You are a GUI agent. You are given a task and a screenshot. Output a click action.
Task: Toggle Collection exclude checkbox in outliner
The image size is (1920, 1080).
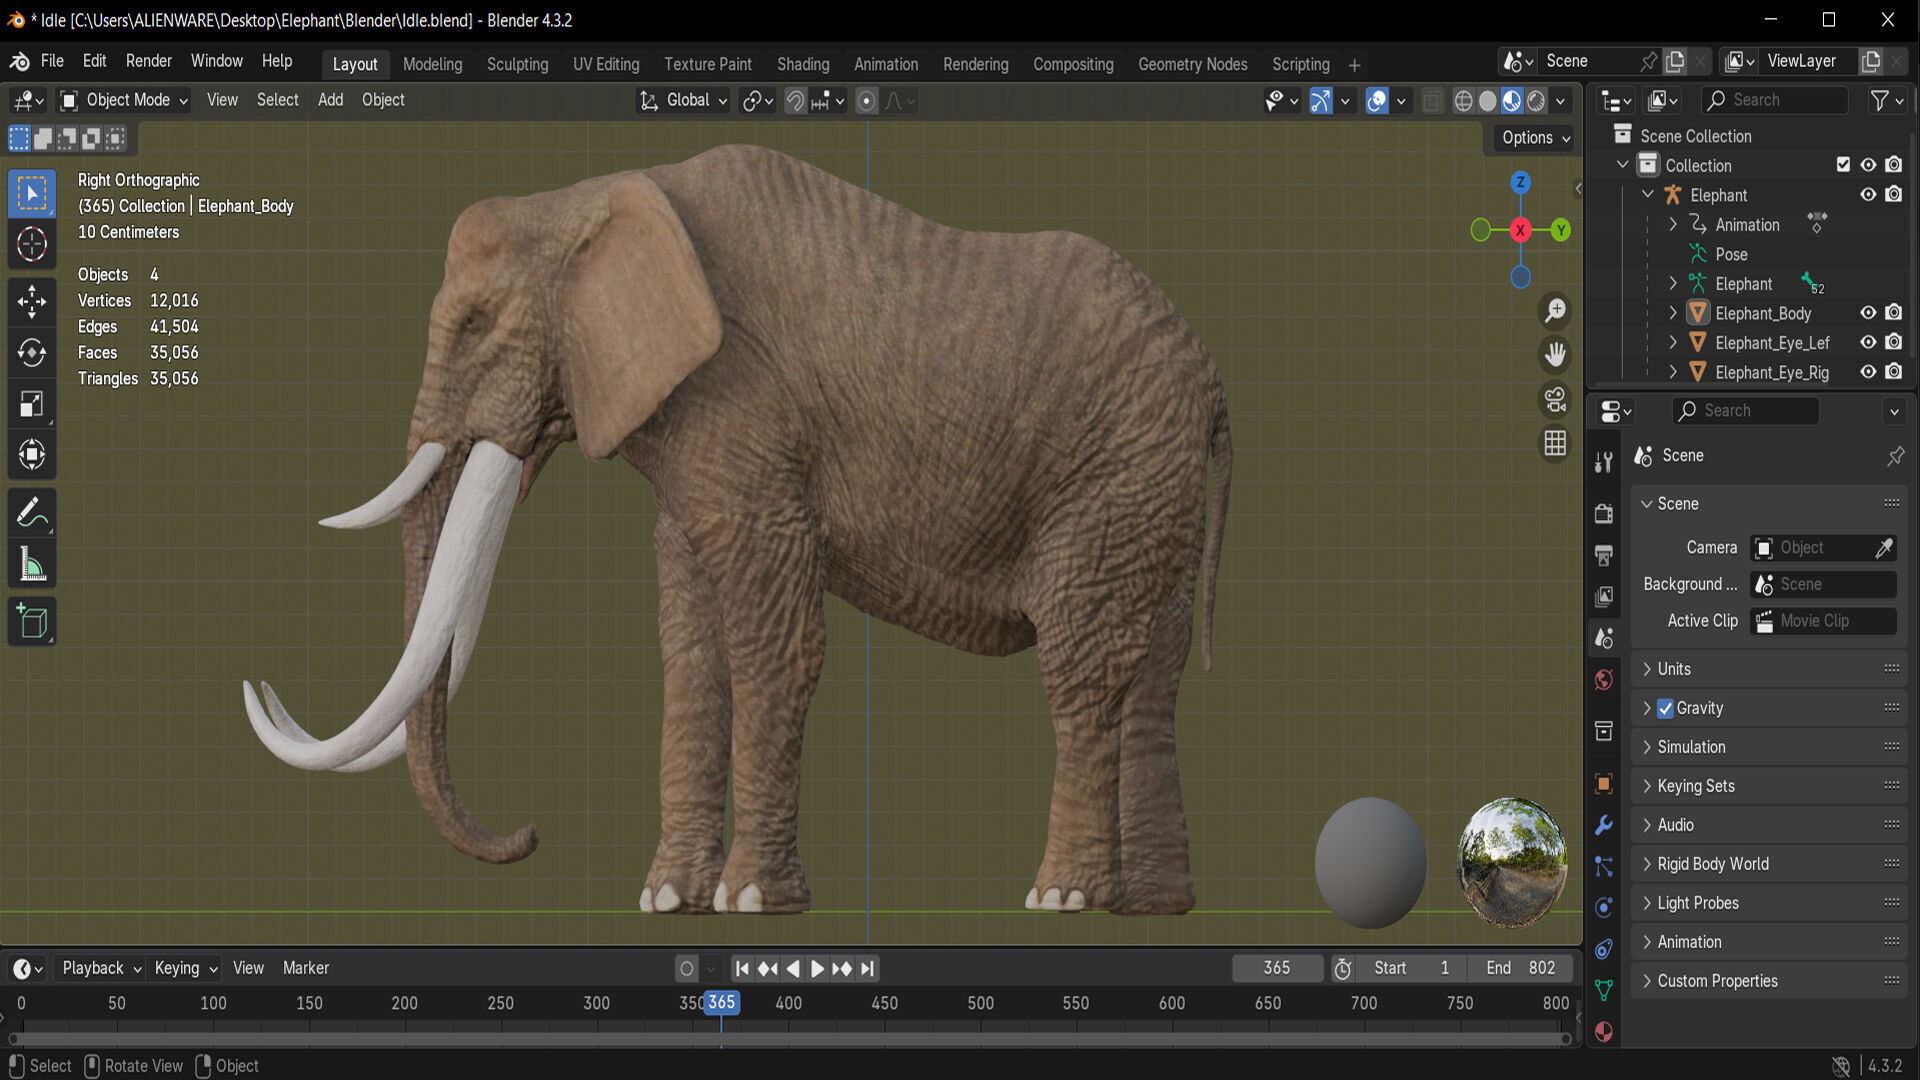pyautogui.click(x=1843, y=165)
